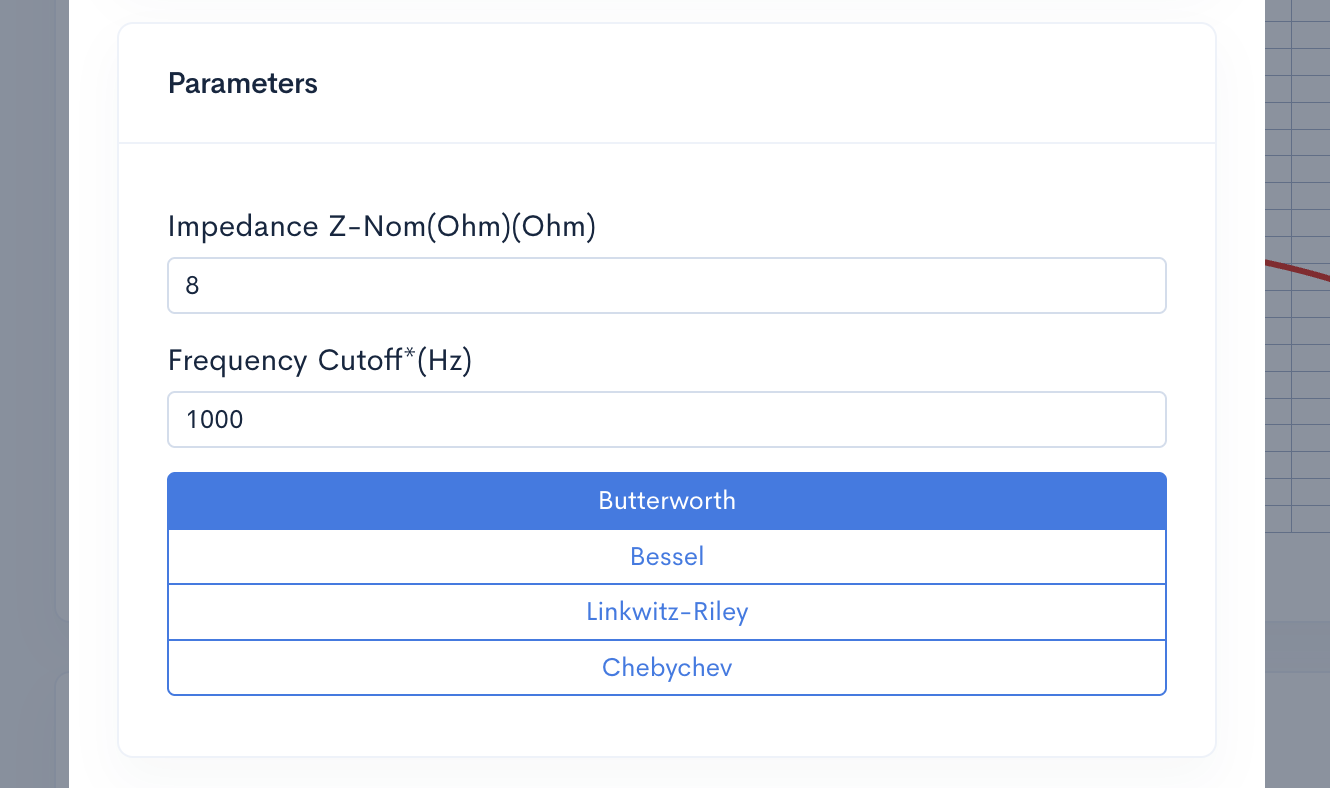Switch to the Linkwitz-Riley filter
This screenshot has height=788, width=1330.
666,612
